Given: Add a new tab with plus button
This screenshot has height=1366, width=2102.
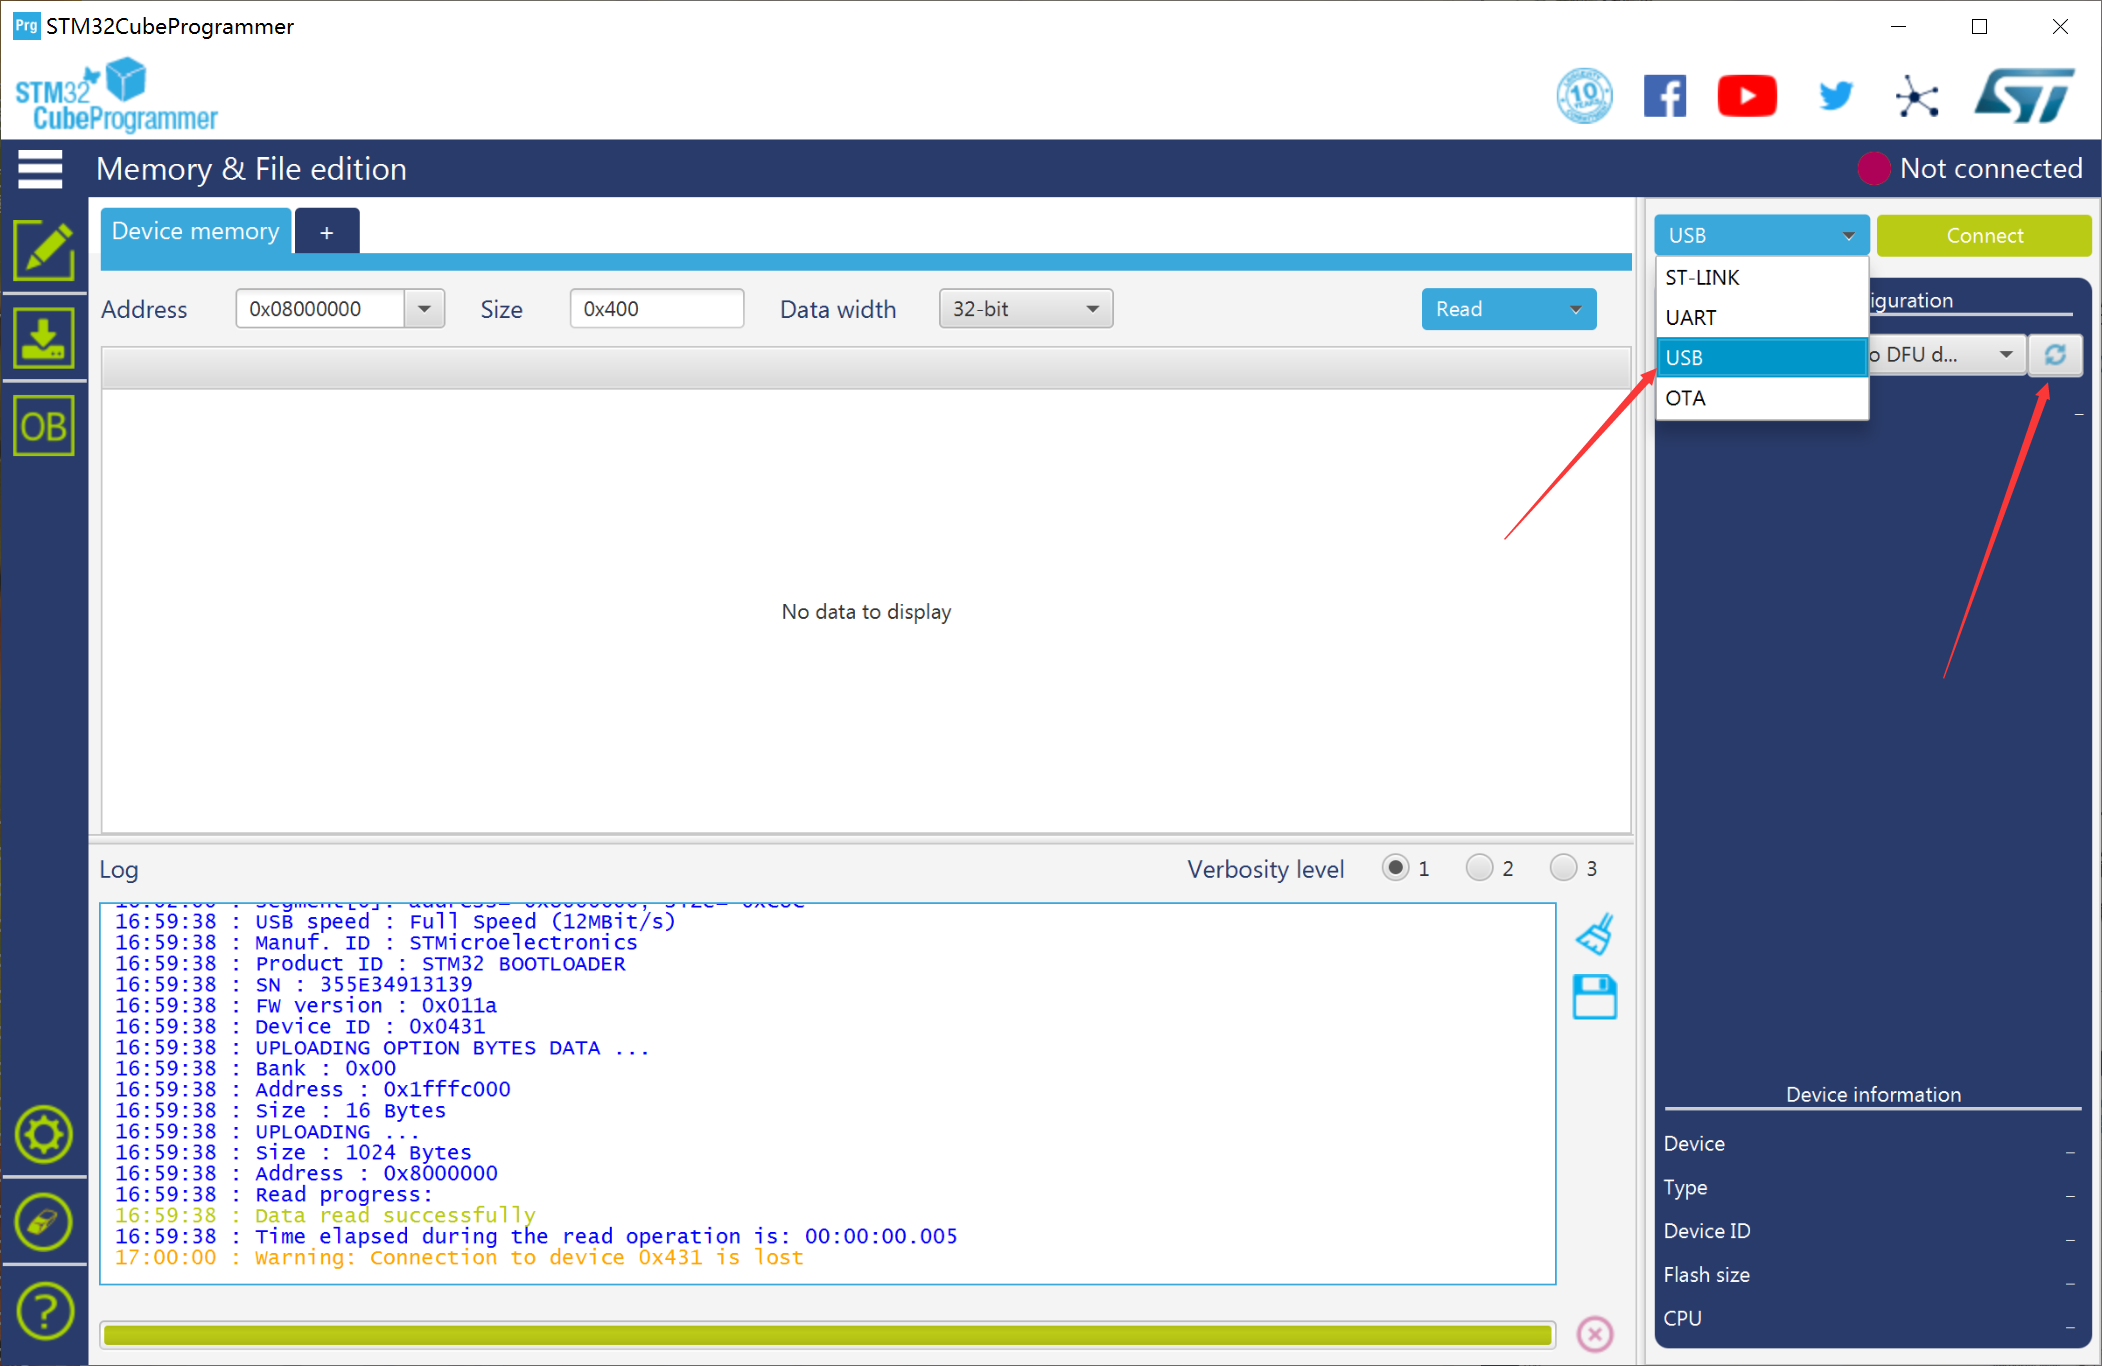Looking at the screenshot, I should click(326, 232).
